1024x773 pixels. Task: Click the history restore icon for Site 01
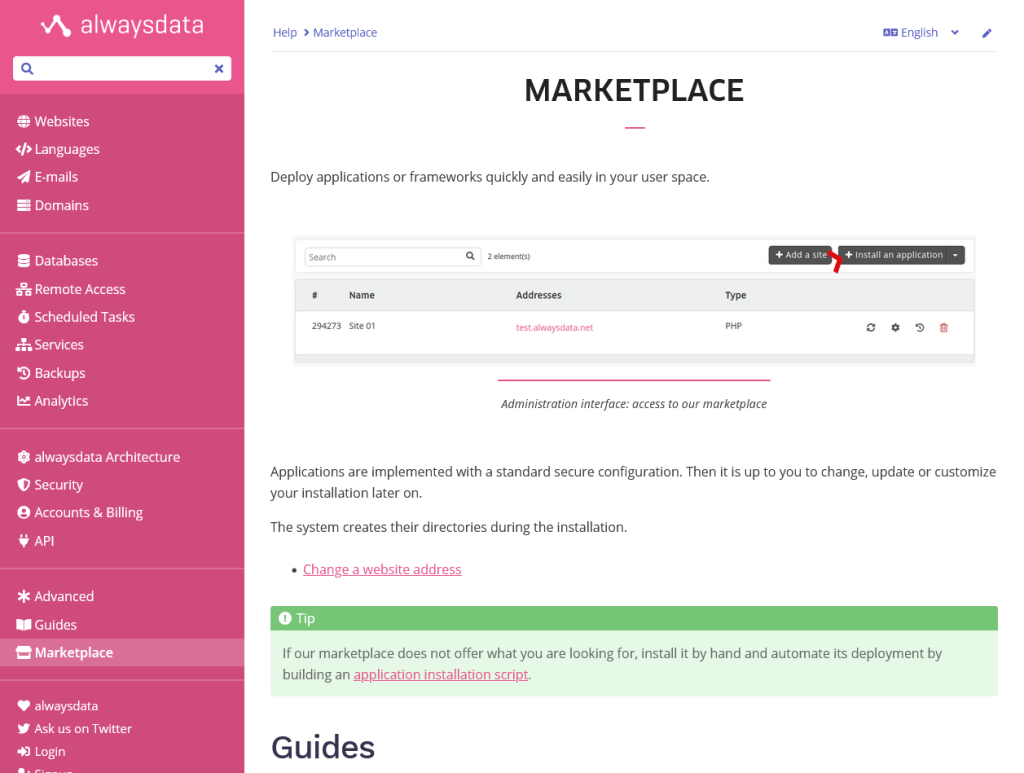pos(919,327)
